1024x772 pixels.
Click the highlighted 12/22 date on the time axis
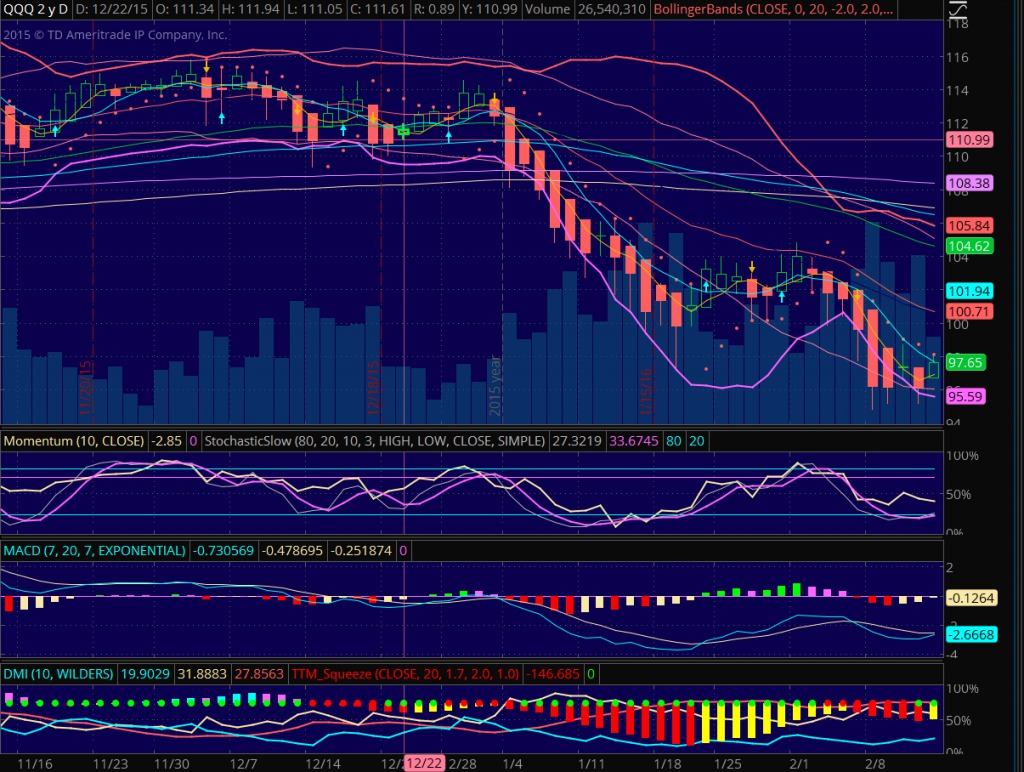pyautogui.click(x=423, y=763)
